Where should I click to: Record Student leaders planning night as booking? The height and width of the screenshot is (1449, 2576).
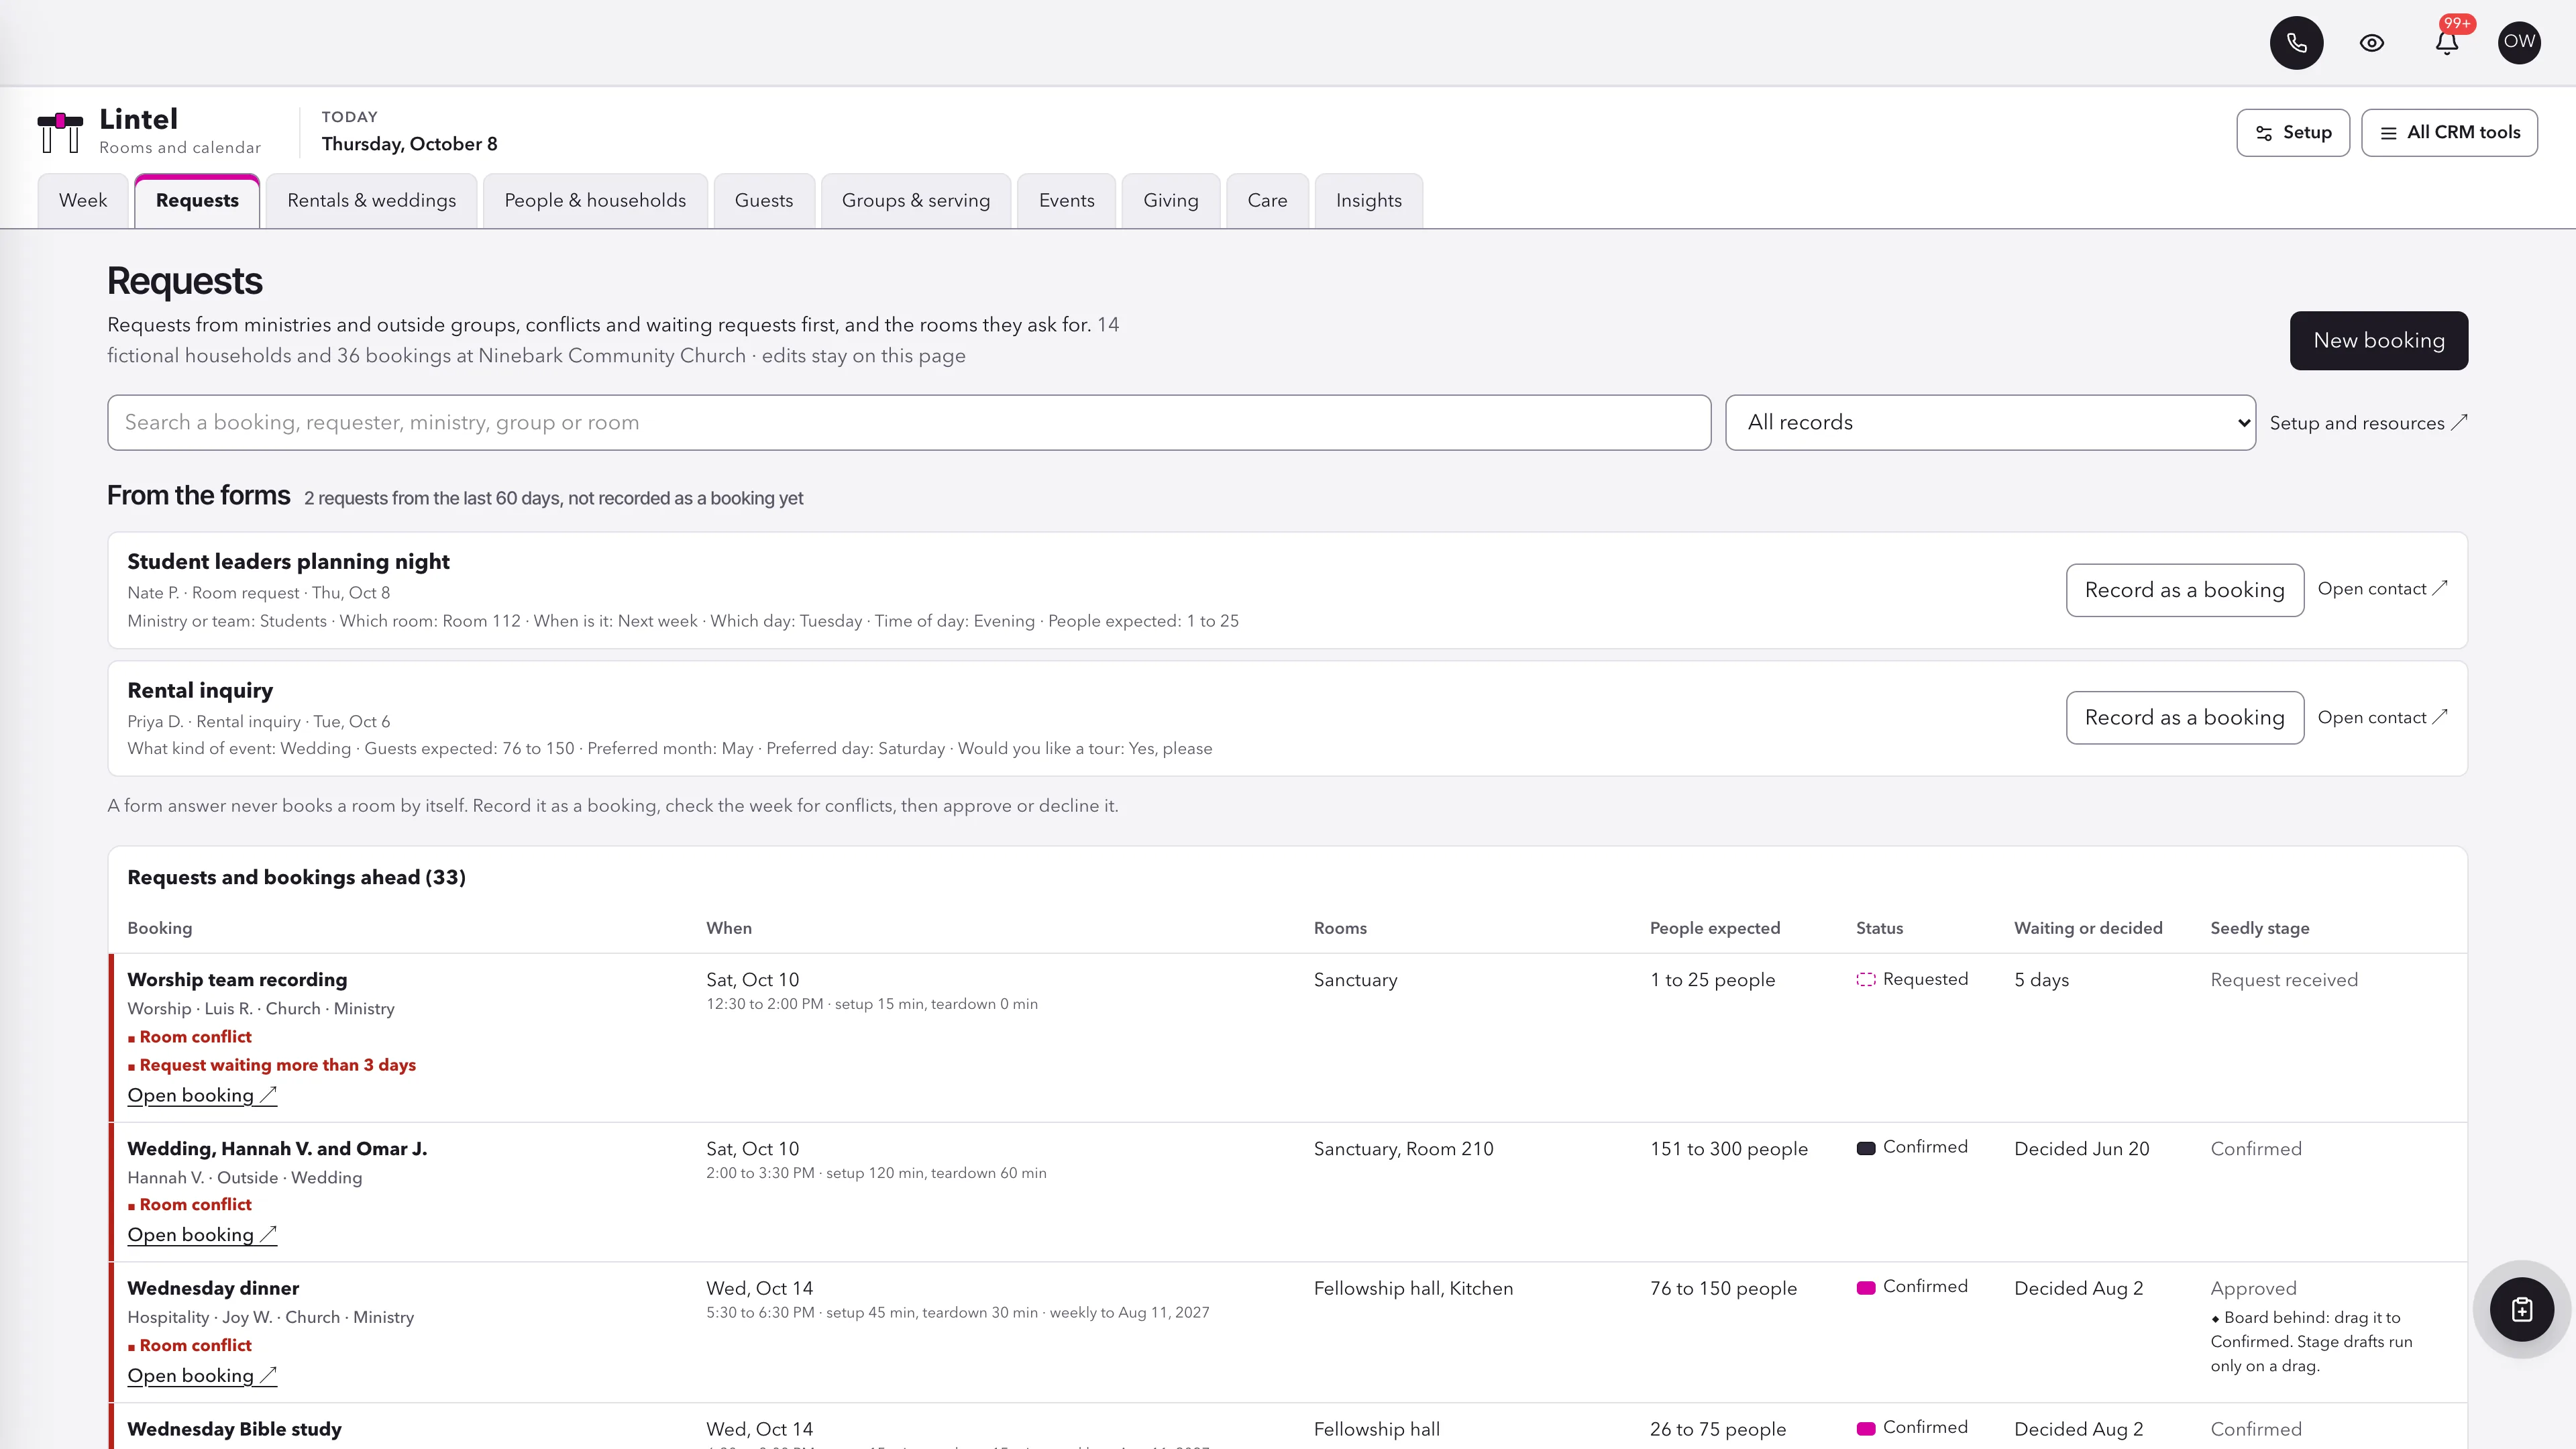[x=2185, y=590]
